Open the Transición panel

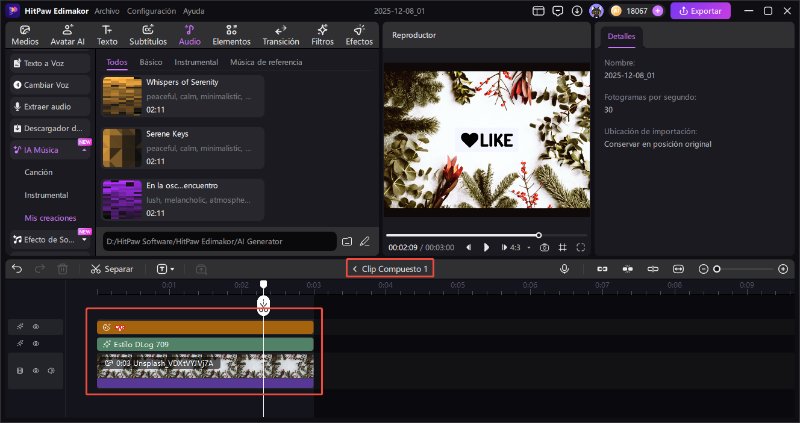coord(281,35)
